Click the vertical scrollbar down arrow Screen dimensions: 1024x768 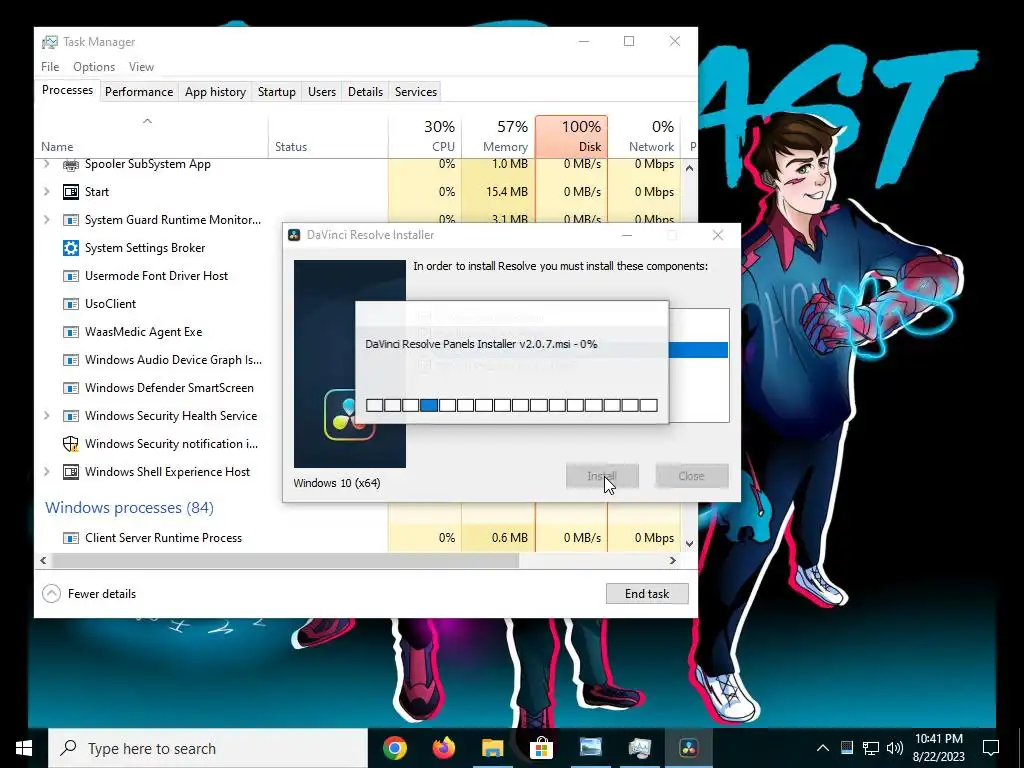tap(690, 543)
